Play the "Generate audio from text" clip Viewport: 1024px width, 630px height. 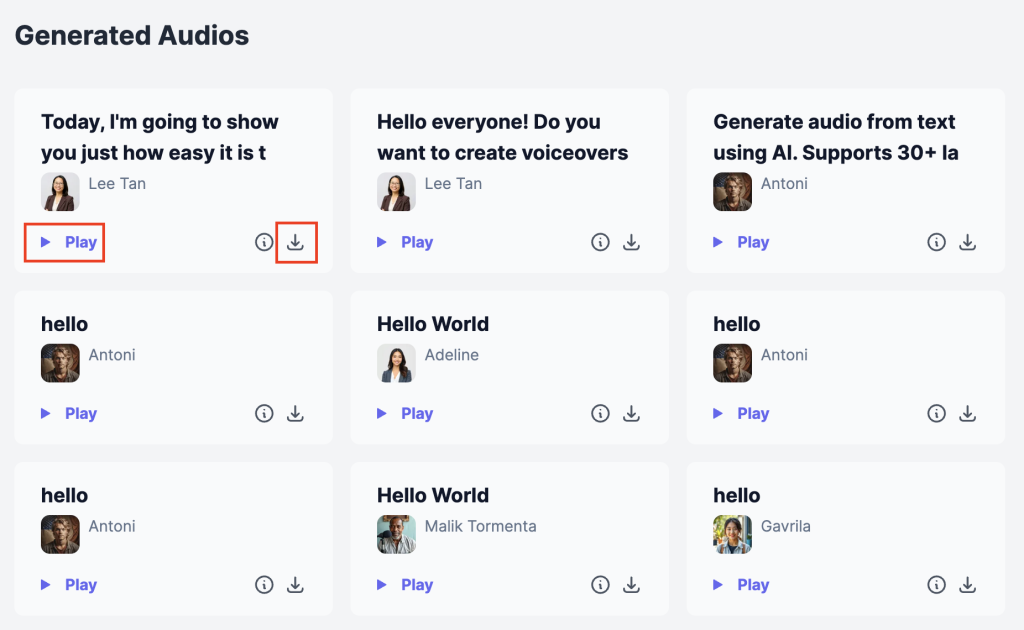tap(741, 242)
